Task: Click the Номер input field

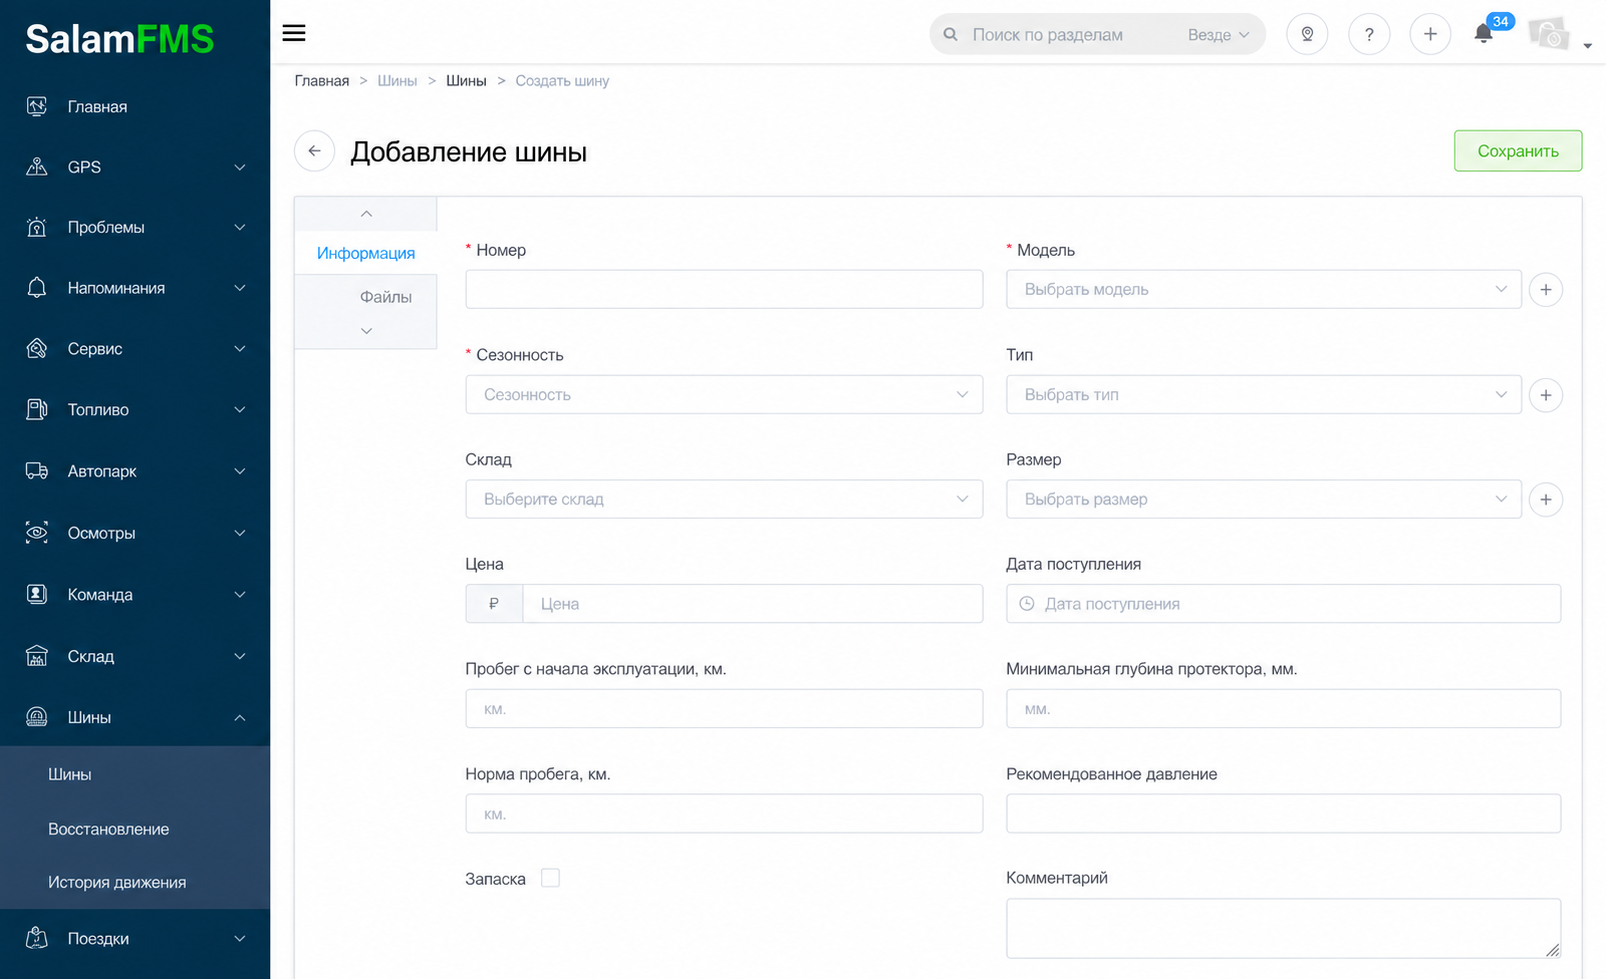Action: [x=724, y=290]
